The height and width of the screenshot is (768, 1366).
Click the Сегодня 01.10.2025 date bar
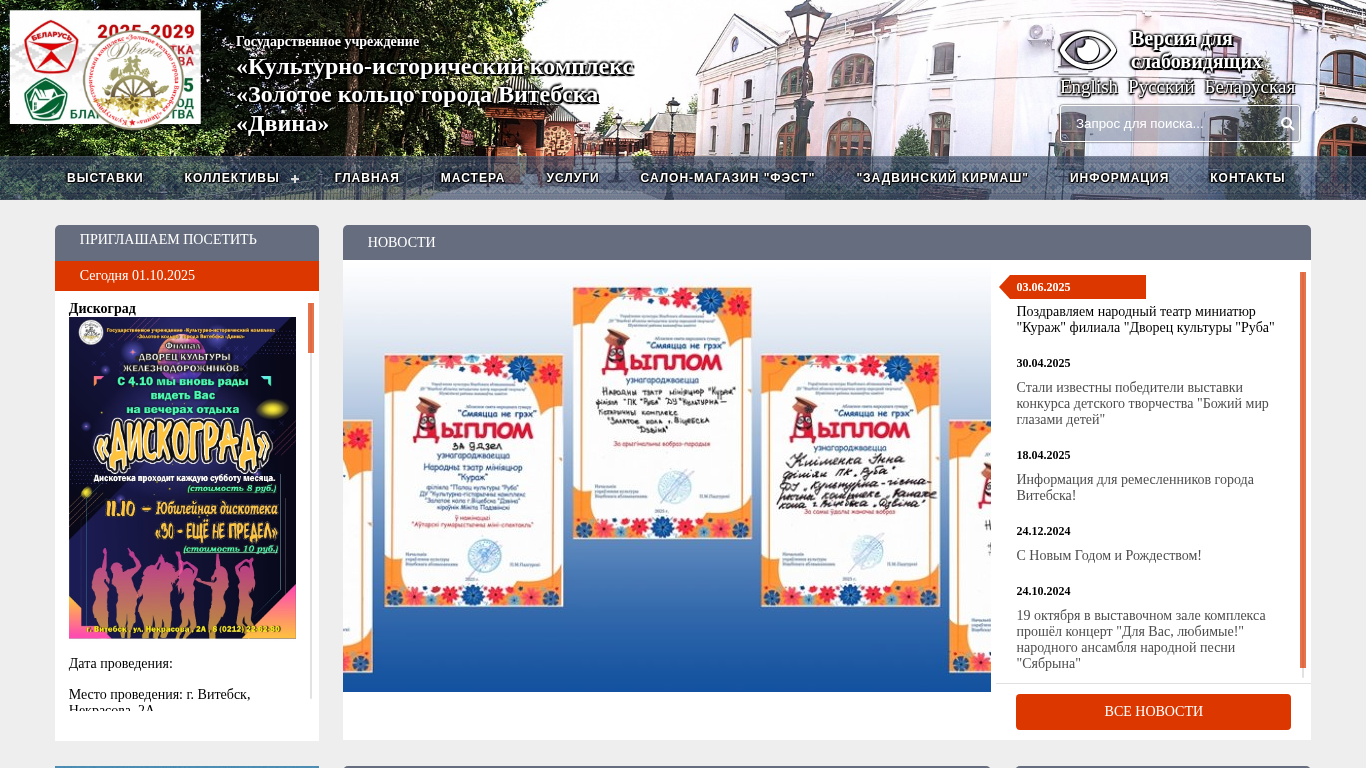coord(187,276)
